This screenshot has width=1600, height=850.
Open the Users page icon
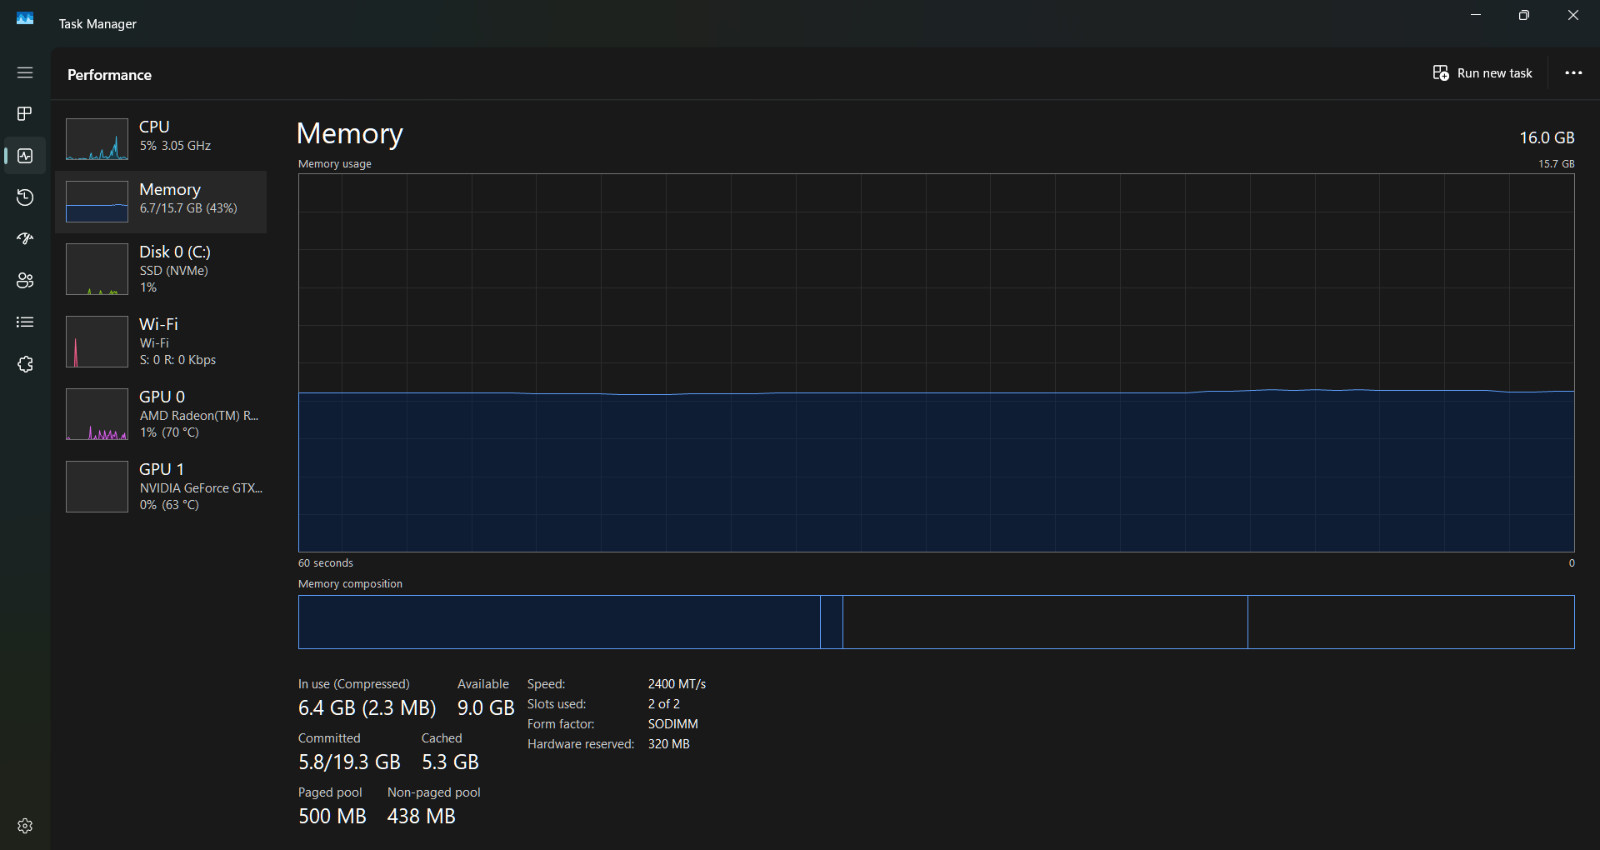[25, 281]
